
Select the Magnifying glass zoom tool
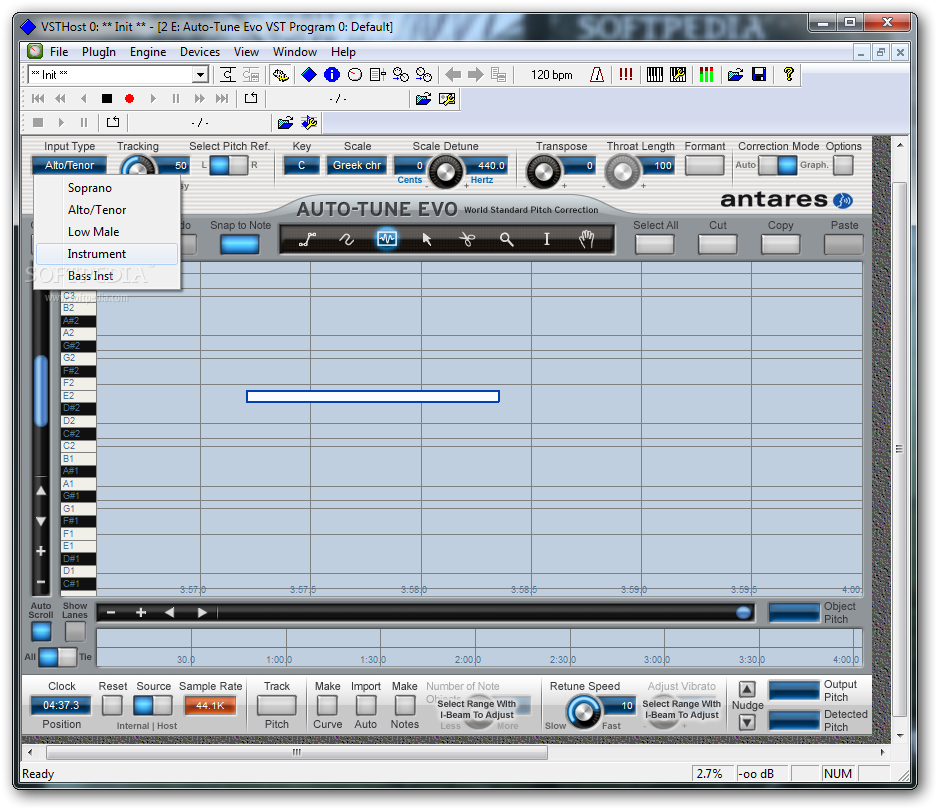[x=507, y=239]
